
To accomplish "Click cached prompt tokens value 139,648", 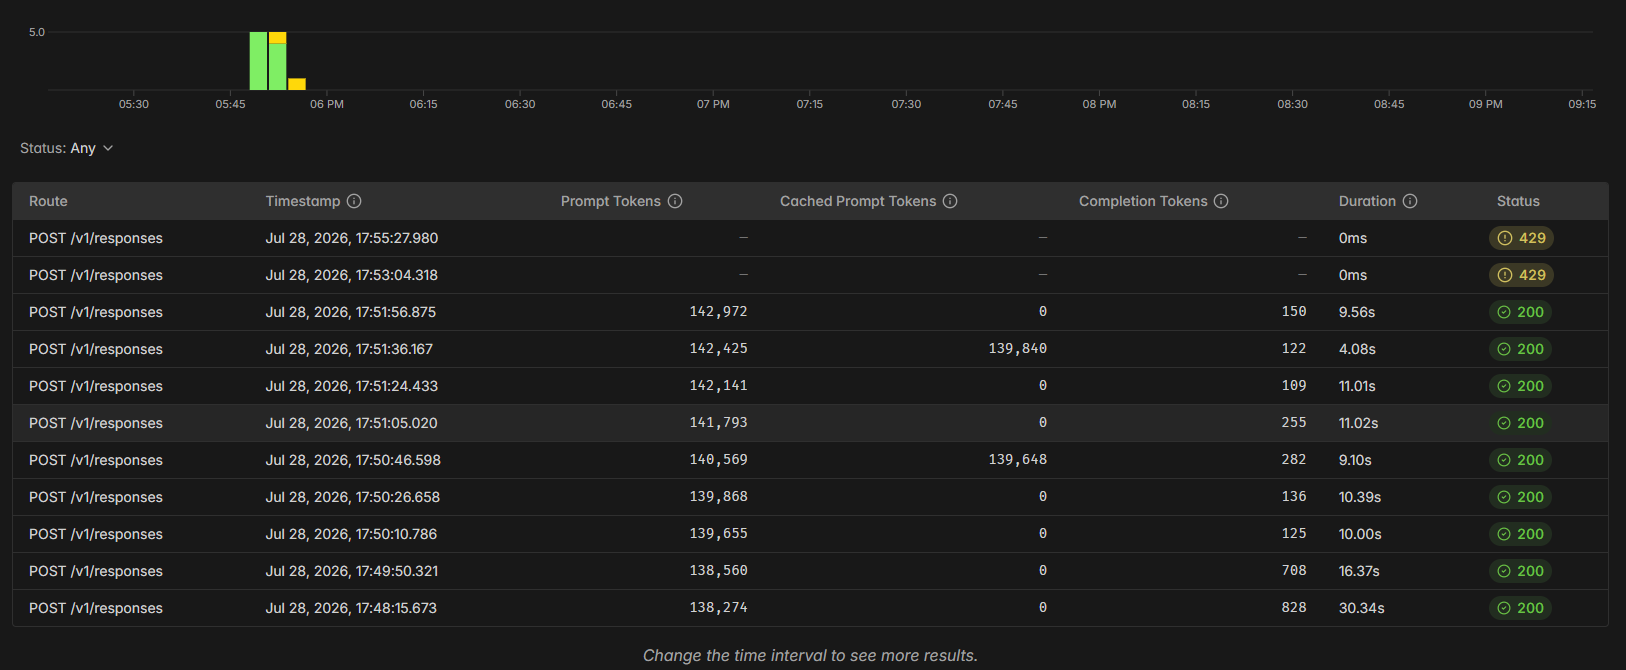I will click(x=1018, y=460).
